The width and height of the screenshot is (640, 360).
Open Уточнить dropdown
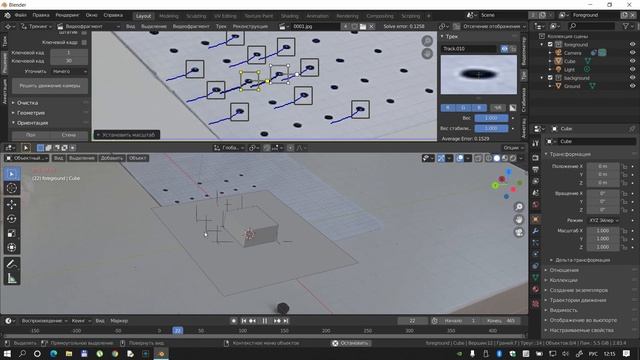click(x=69, y=71)
